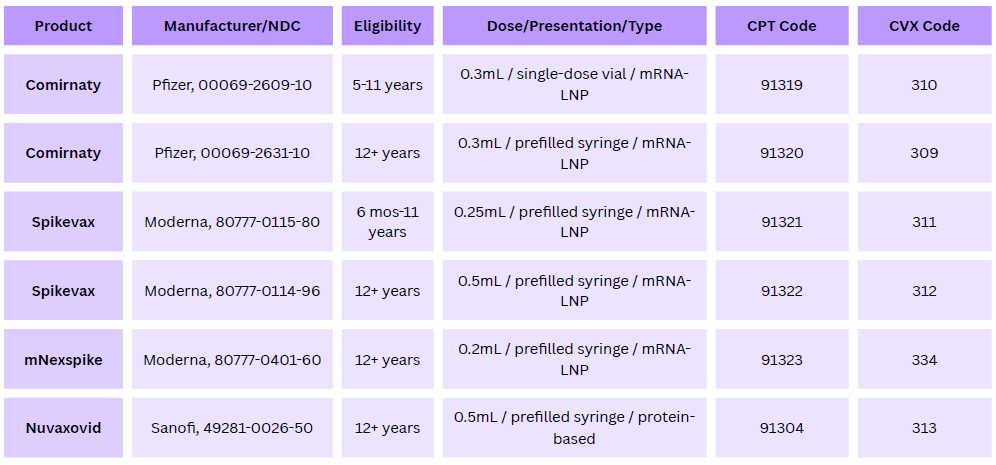996x465 pixels.
Task: Click Moderna NDC 80777-0401-60 cell
Action: point(232,360)
